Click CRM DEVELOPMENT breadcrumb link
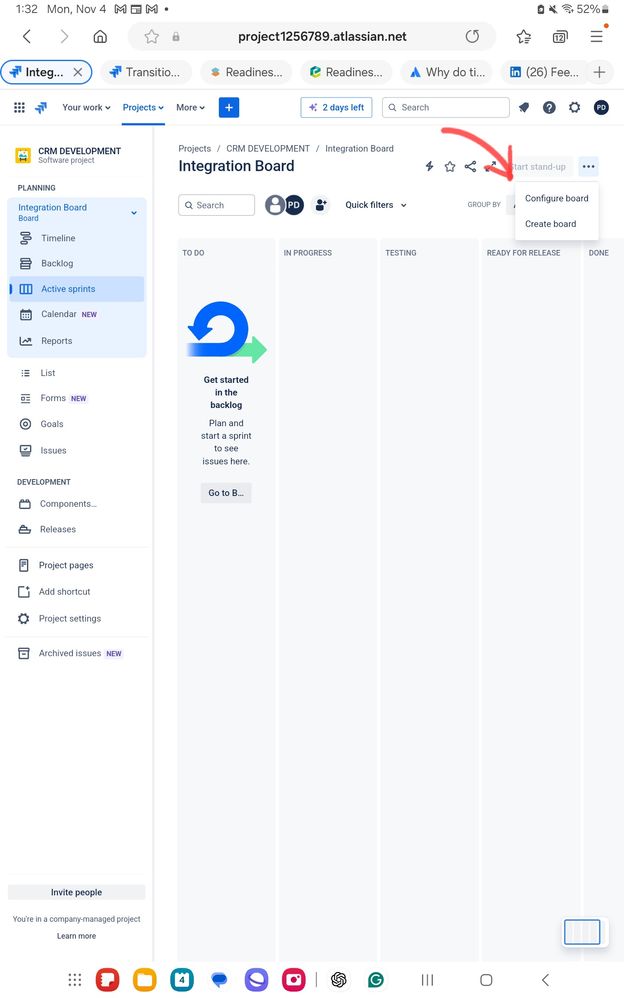This screenshot has height=998, width=624. point(268,149)
